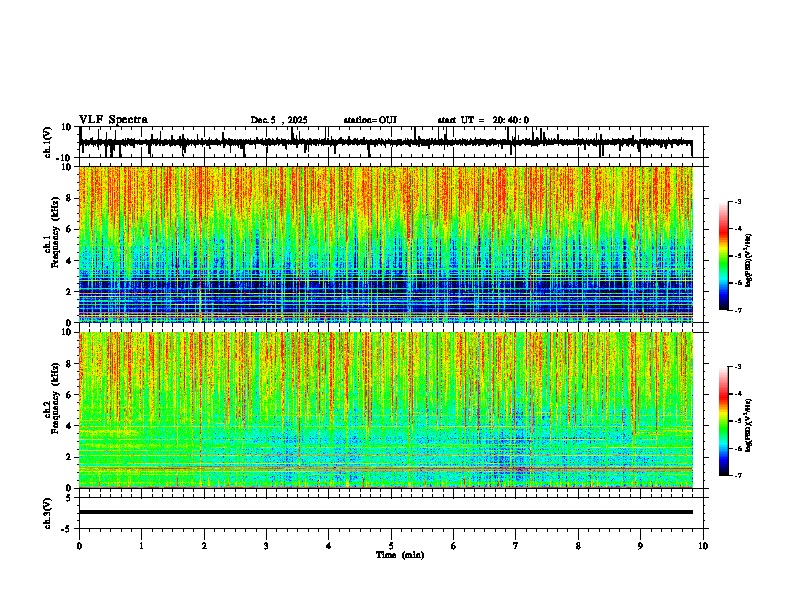
Task: Click the date text "Dec. 5 , 2025"
Action: click(279, 120)
